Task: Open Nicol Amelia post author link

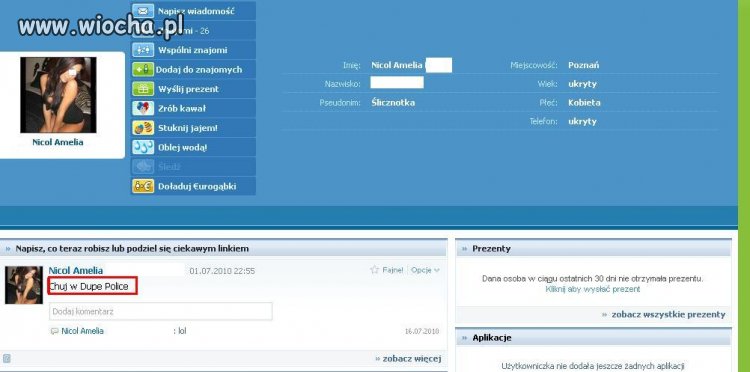Action: [x=76, y=271]
